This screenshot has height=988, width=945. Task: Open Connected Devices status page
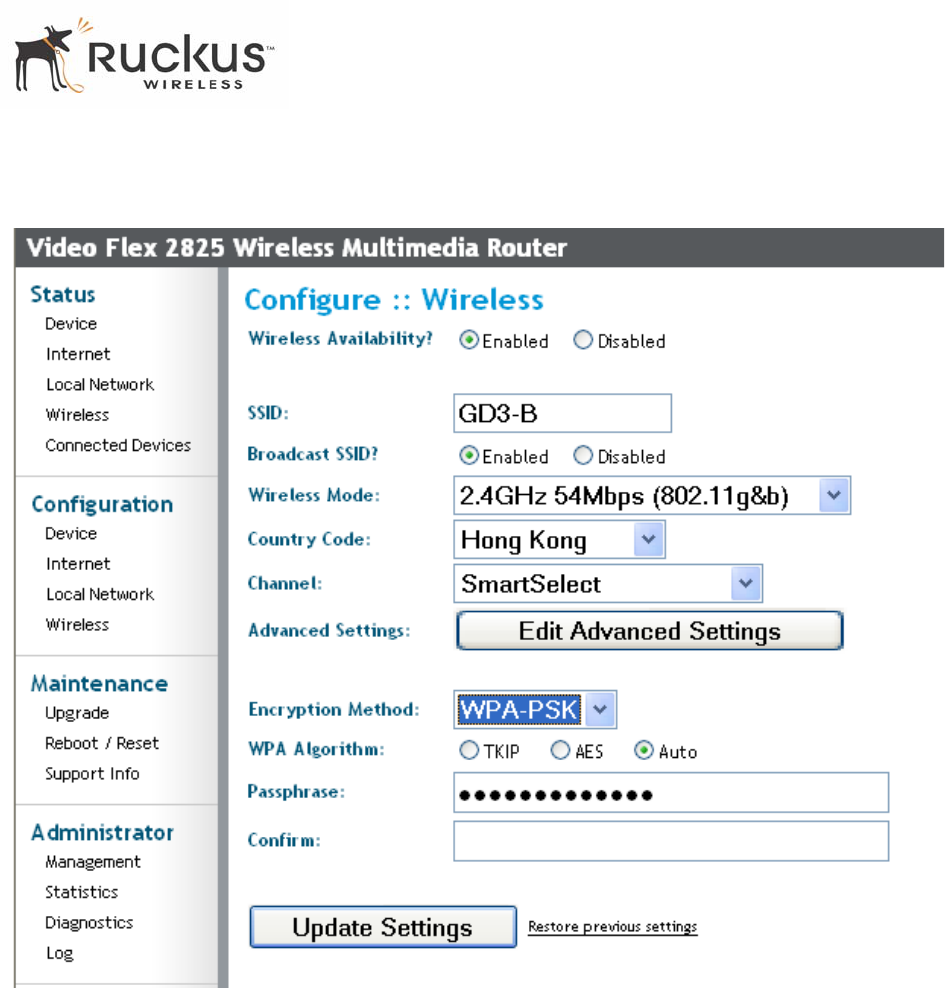click(x=118, y=445)
